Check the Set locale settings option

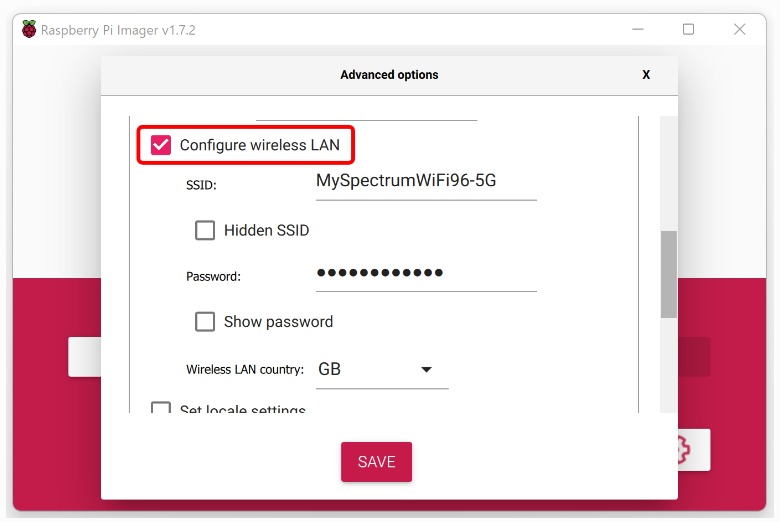161,409
